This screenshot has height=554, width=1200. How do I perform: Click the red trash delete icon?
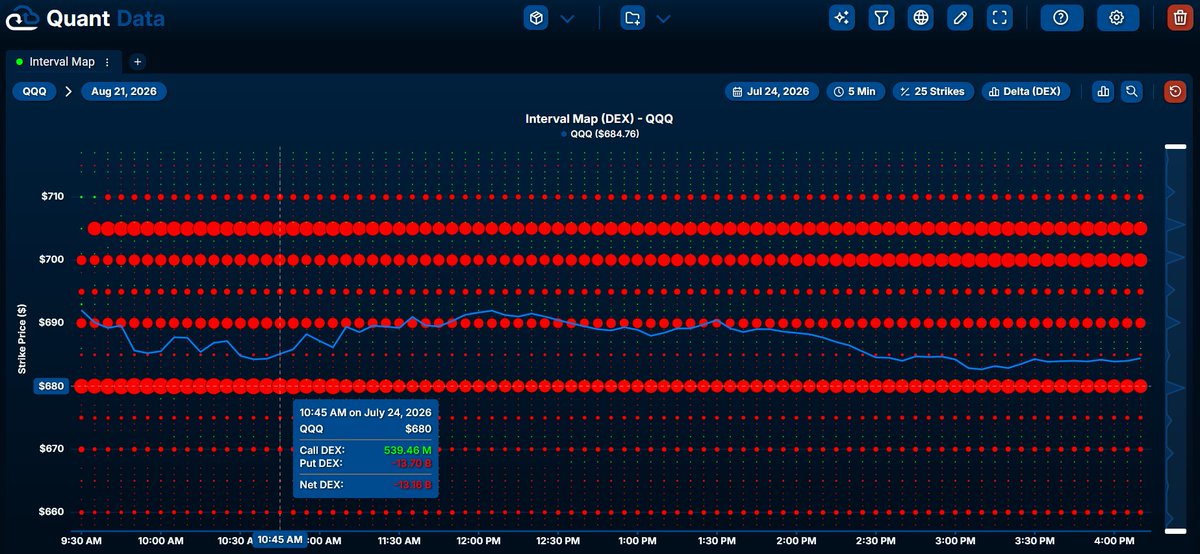1180,18
